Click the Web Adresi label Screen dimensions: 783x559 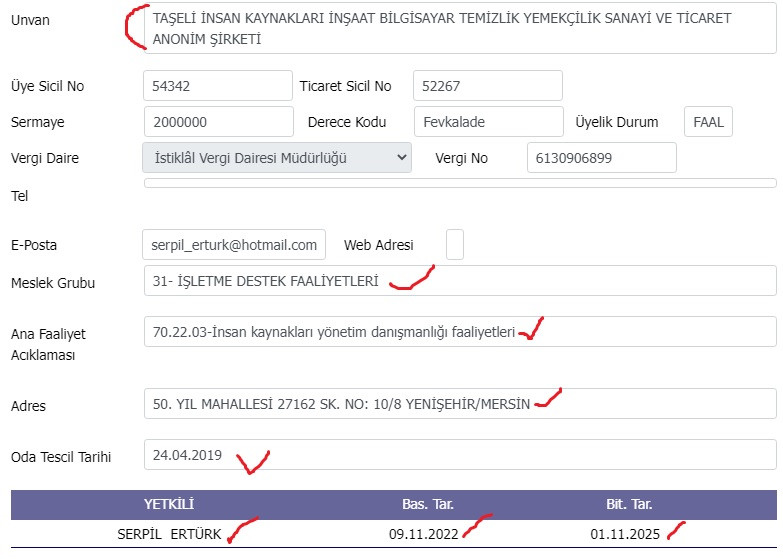coord(379,245)
